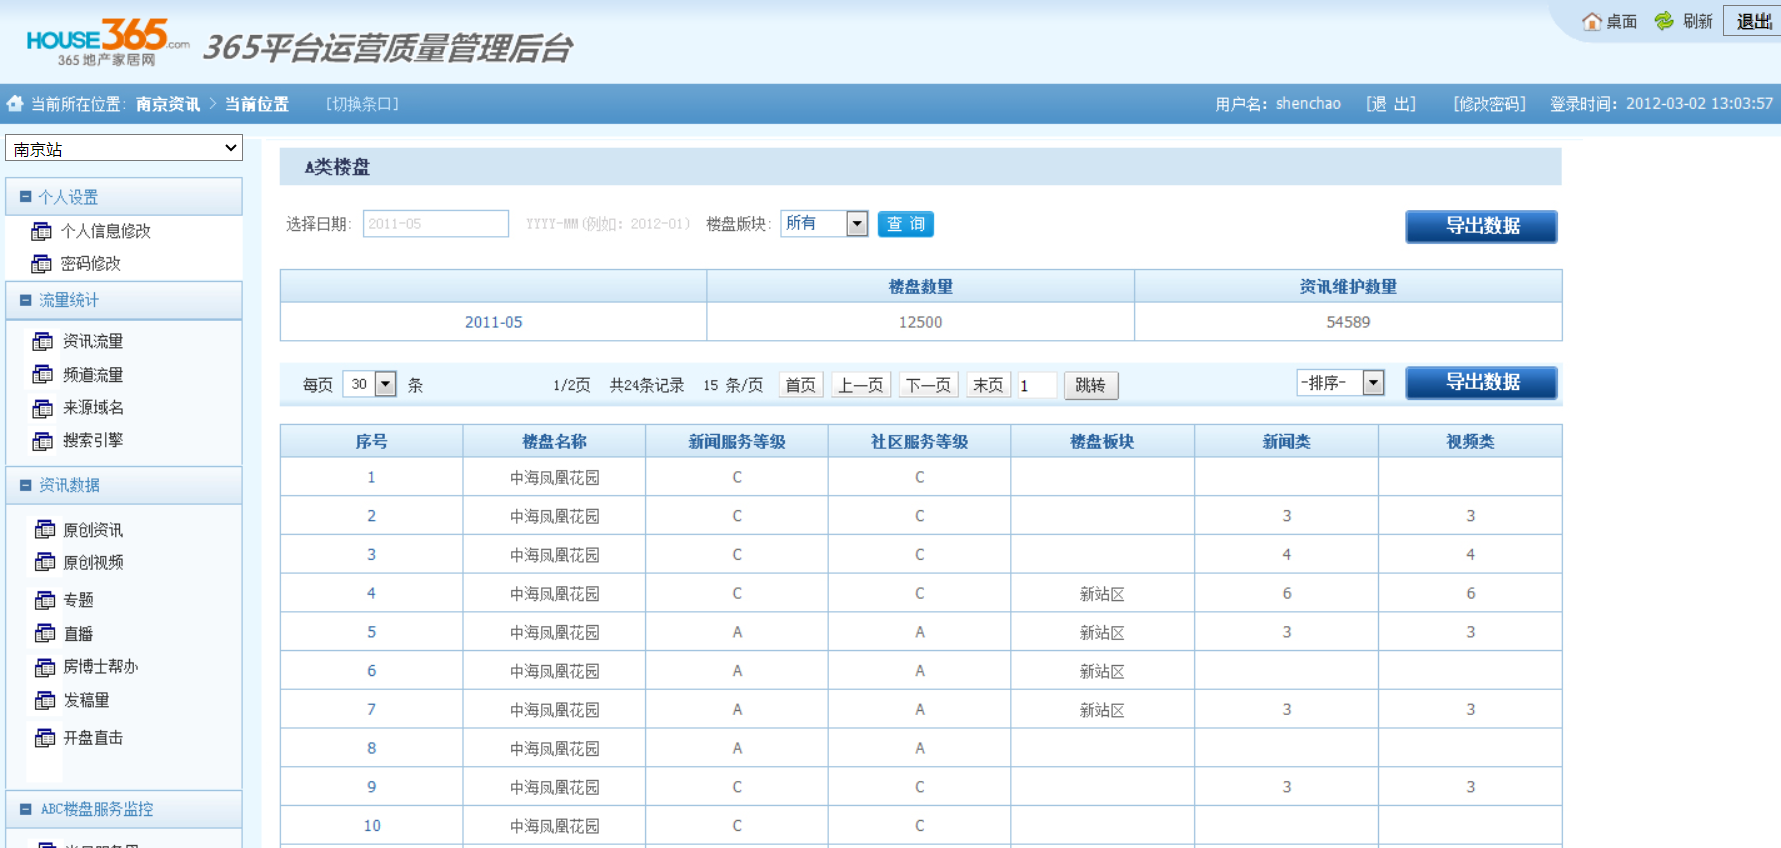Click the icon next to 密码修改
The height and width of the screenshot is (848, 1781).
click(41, 264)
